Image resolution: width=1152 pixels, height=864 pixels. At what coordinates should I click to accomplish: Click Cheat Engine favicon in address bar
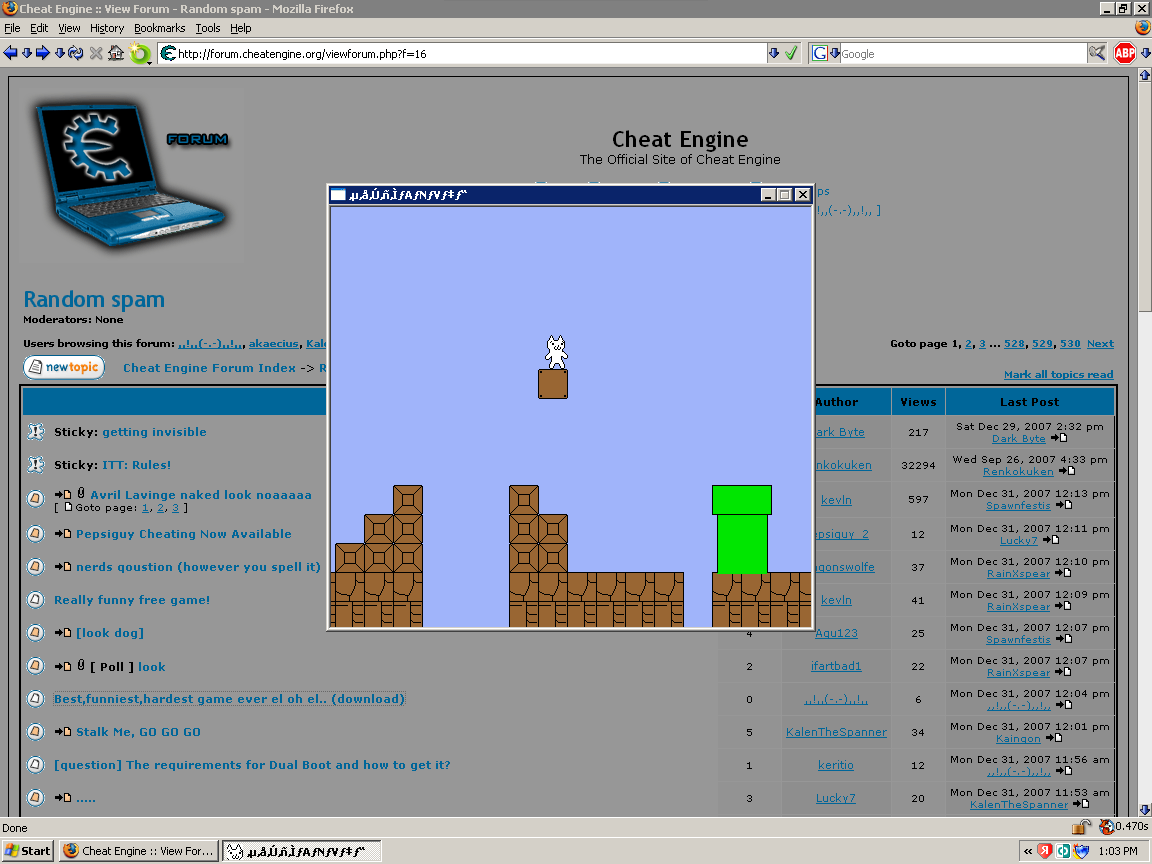168,53
